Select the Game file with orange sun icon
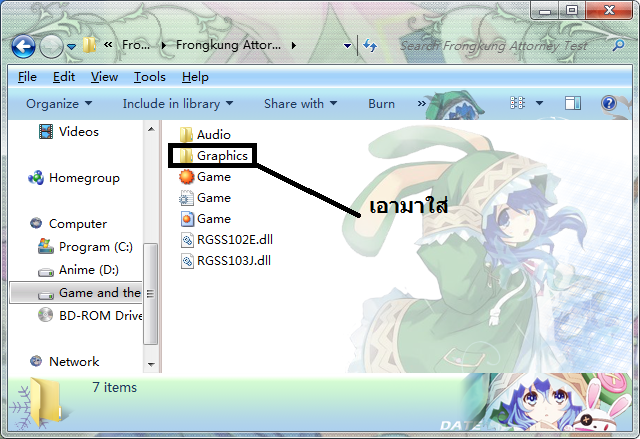Image resolution: width=640 pixels, height=439 pixels. (x=205, y=177)
